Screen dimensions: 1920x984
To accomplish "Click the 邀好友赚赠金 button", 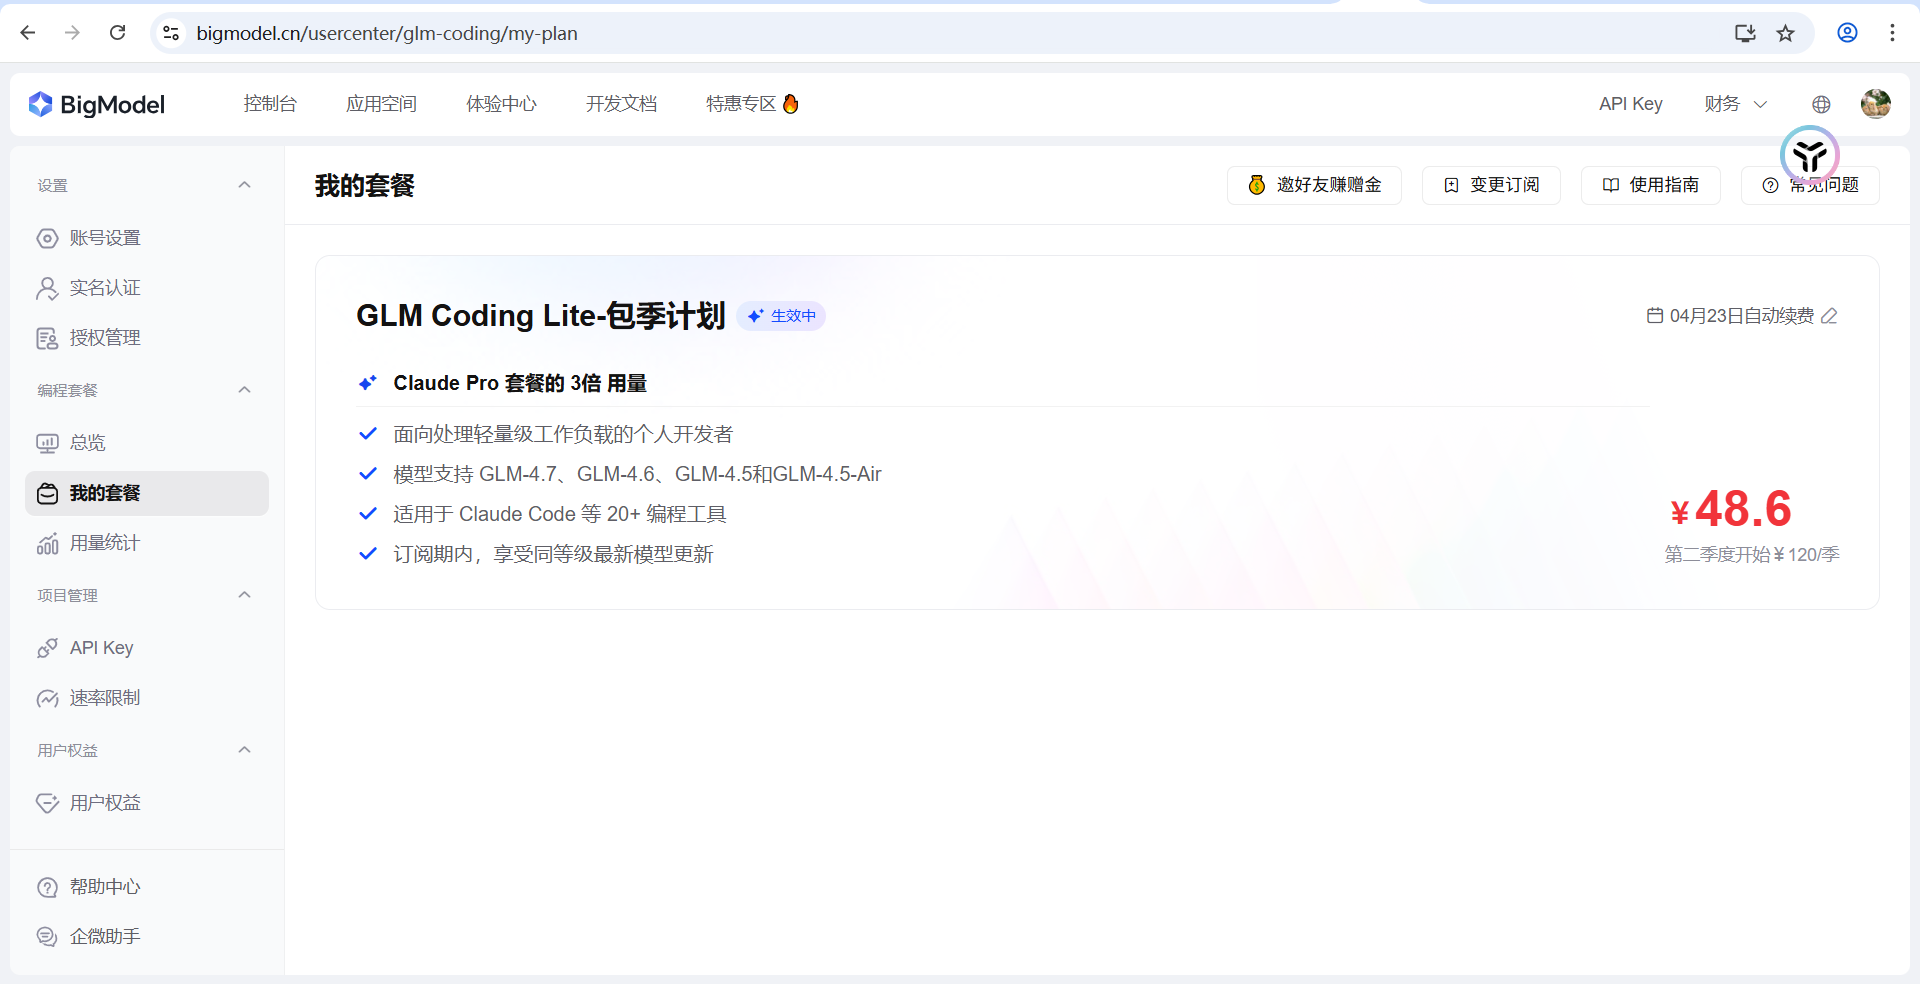I will 1314,185.
